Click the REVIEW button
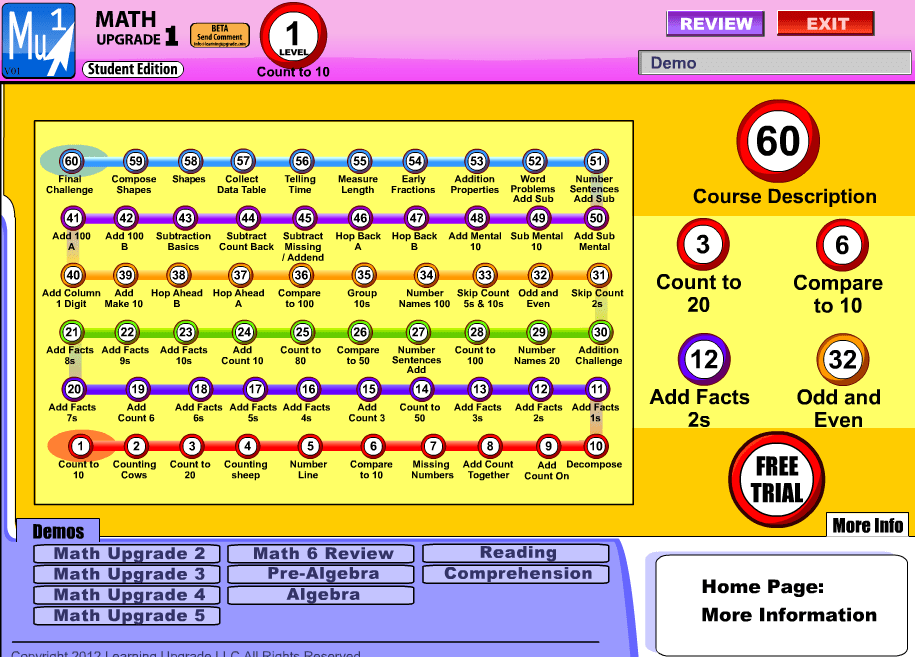This screenshot has width=915, height=657. click(715, 24)
